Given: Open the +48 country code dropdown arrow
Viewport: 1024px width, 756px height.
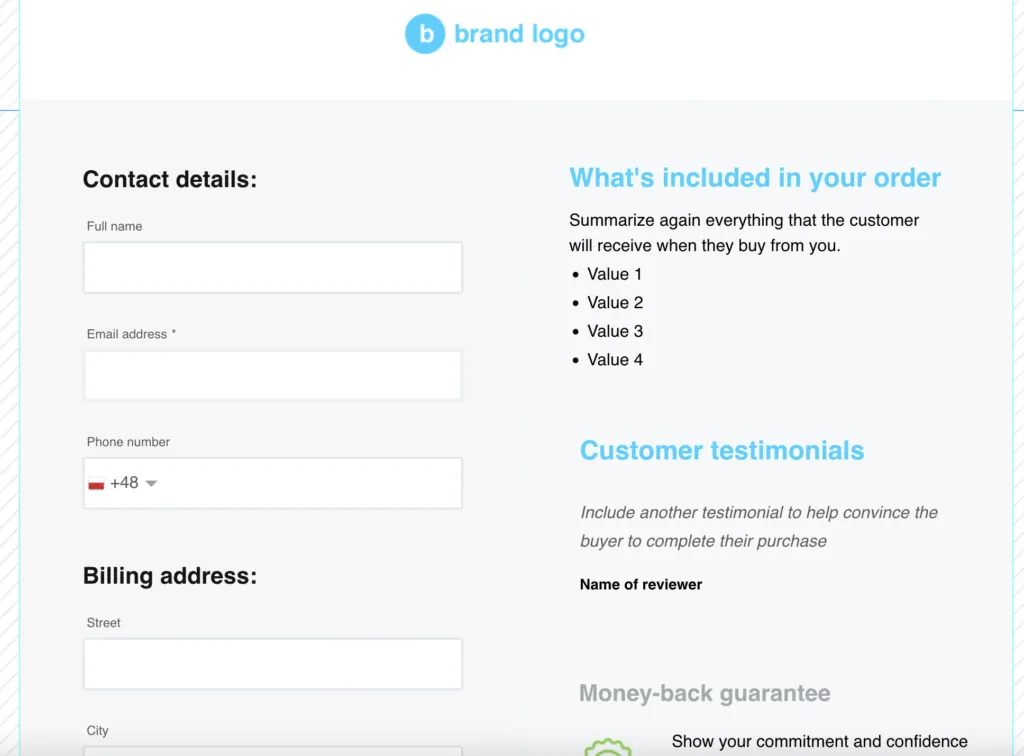Looking at the screenshot, I should pyautogui.click(x=152, y=484).
